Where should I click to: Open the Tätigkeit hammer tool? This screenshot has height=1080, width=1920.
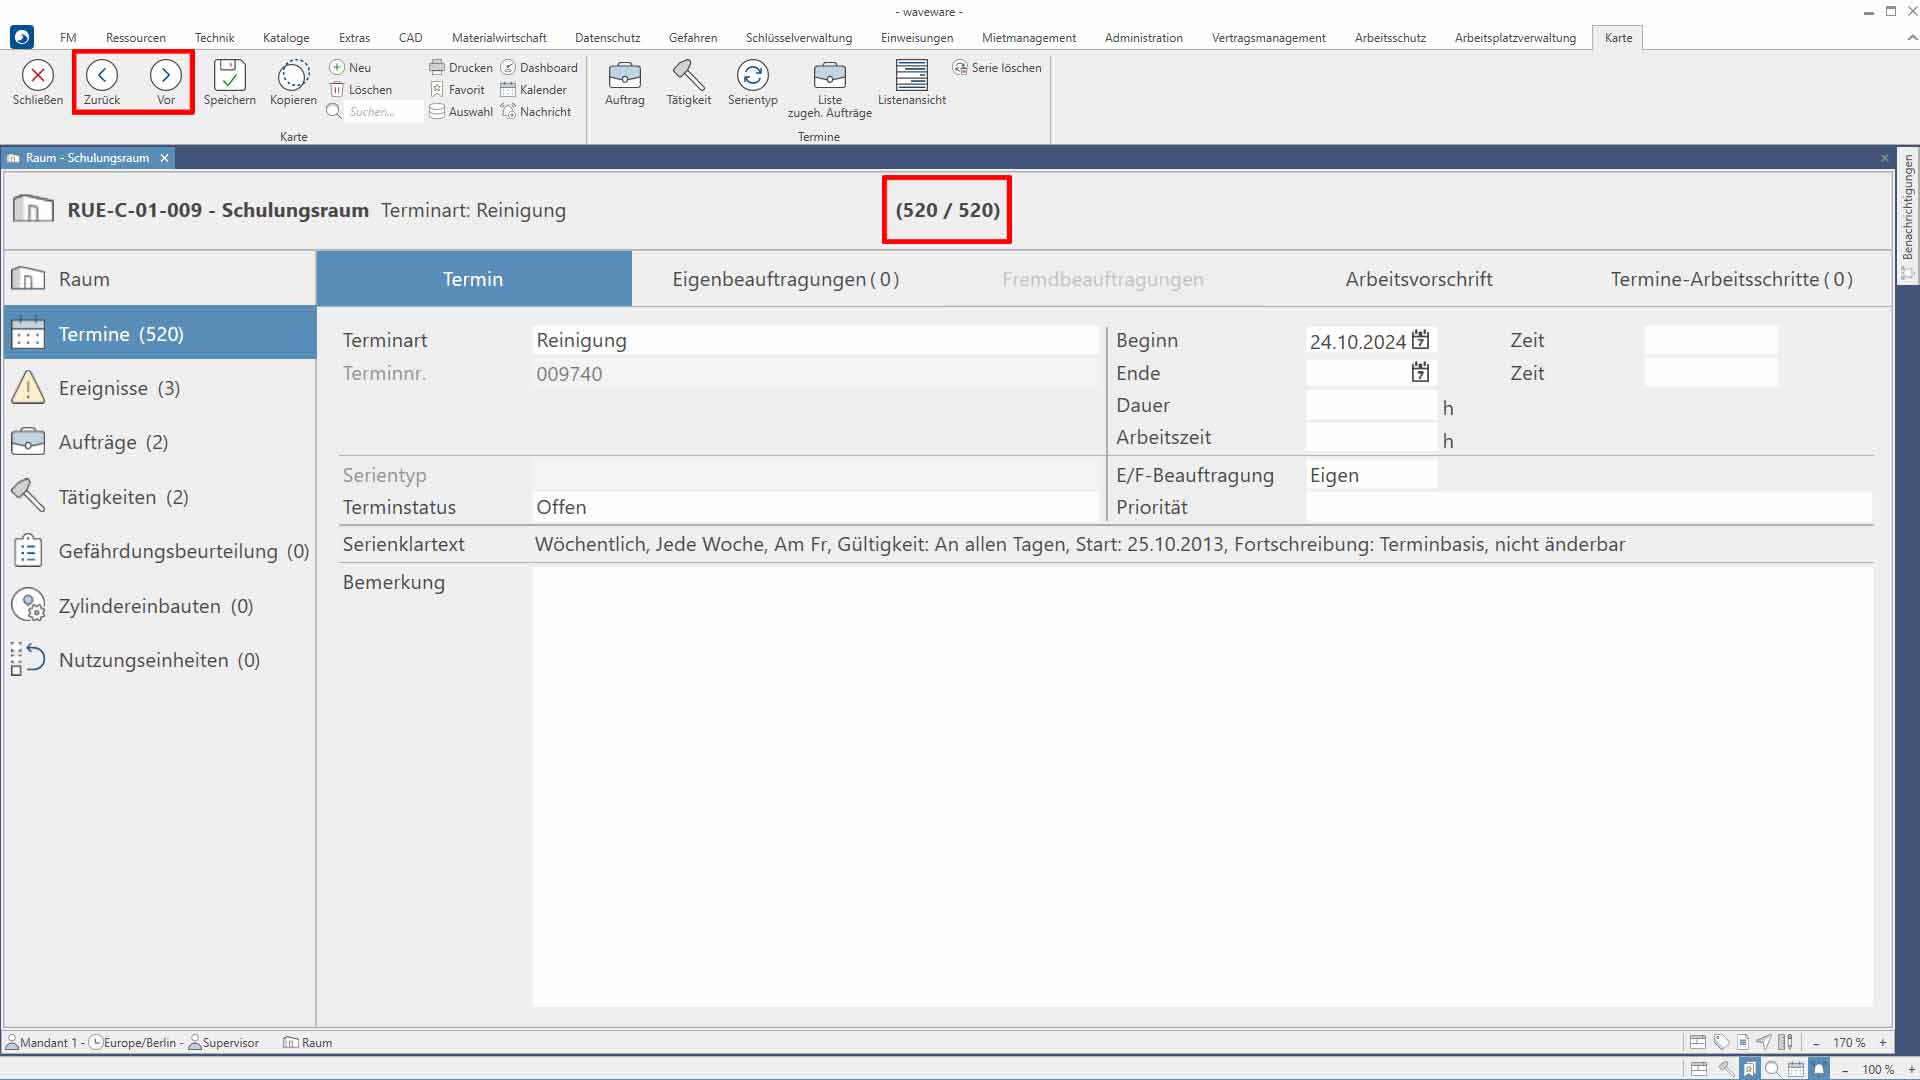688,76
